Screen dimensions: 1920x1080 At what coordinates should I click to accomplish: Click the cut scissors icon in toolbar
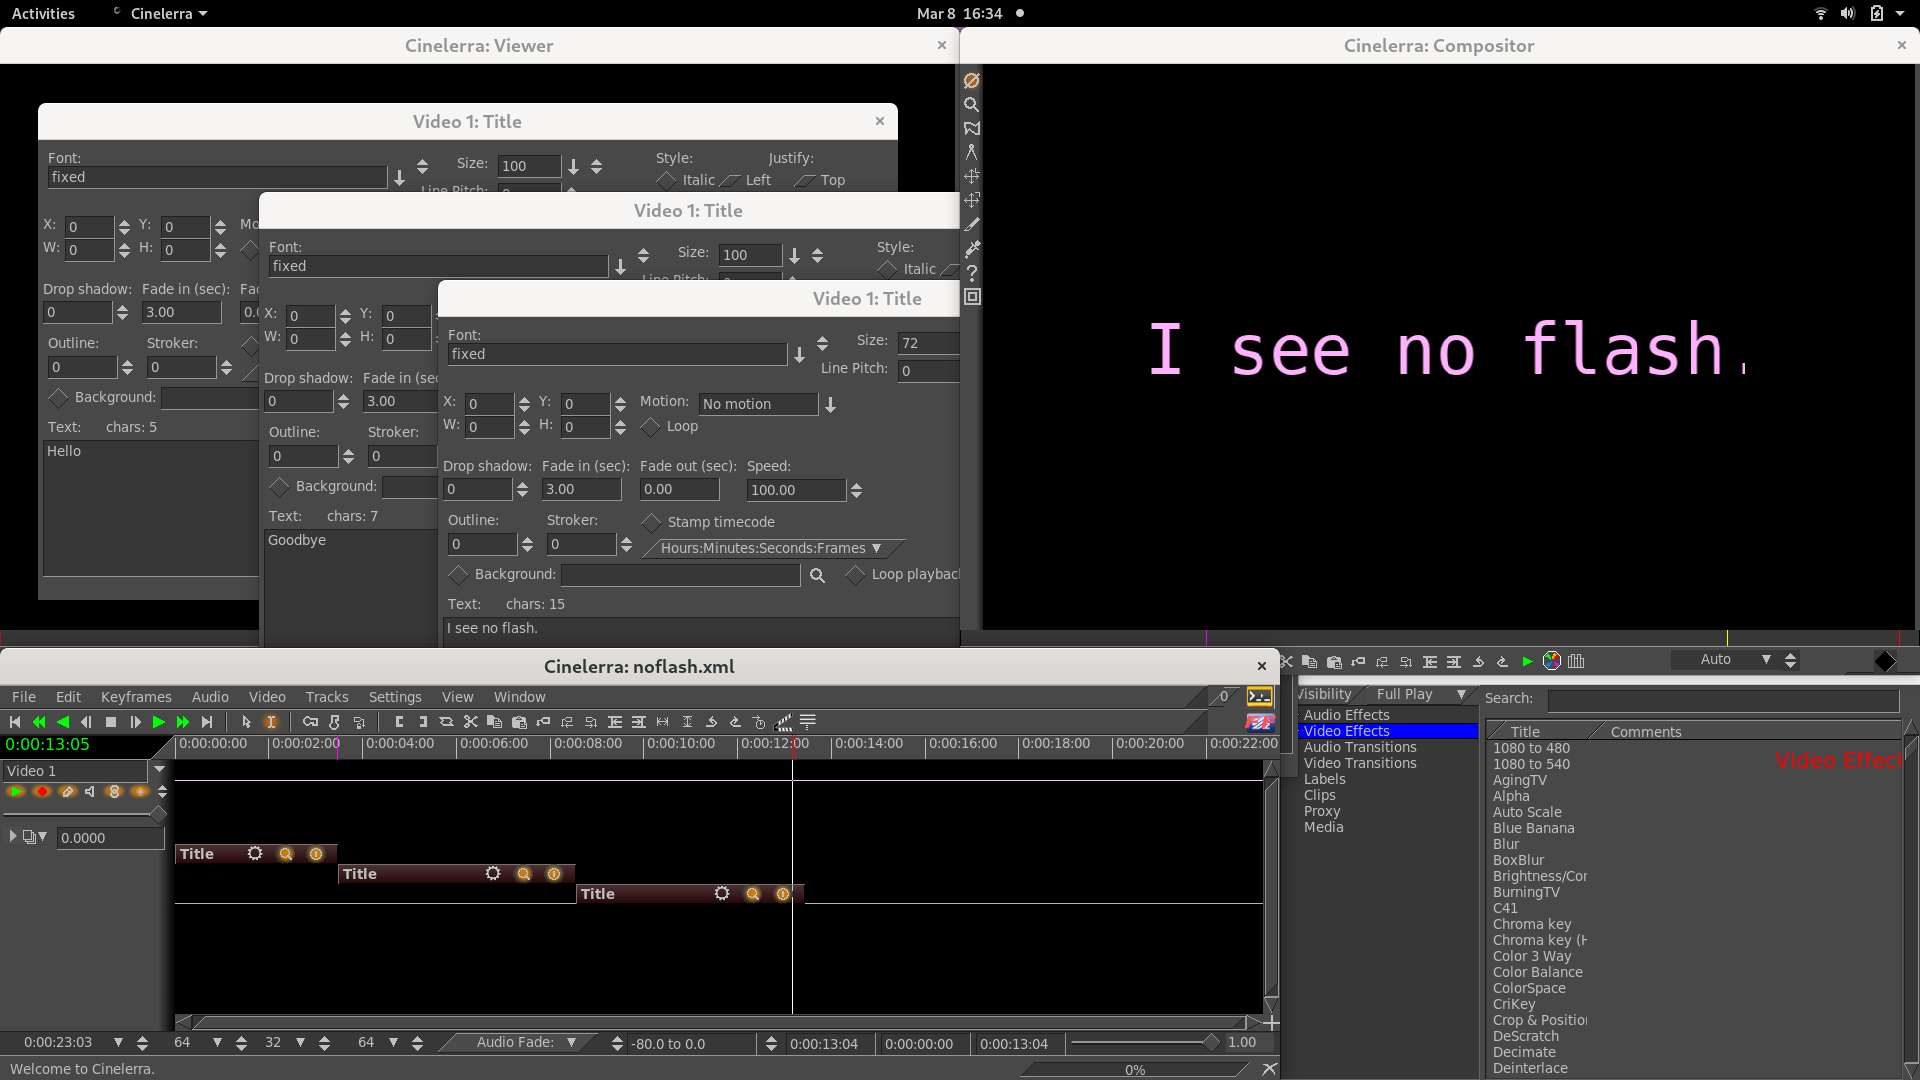pyautogui.click(x=471, y=722)
